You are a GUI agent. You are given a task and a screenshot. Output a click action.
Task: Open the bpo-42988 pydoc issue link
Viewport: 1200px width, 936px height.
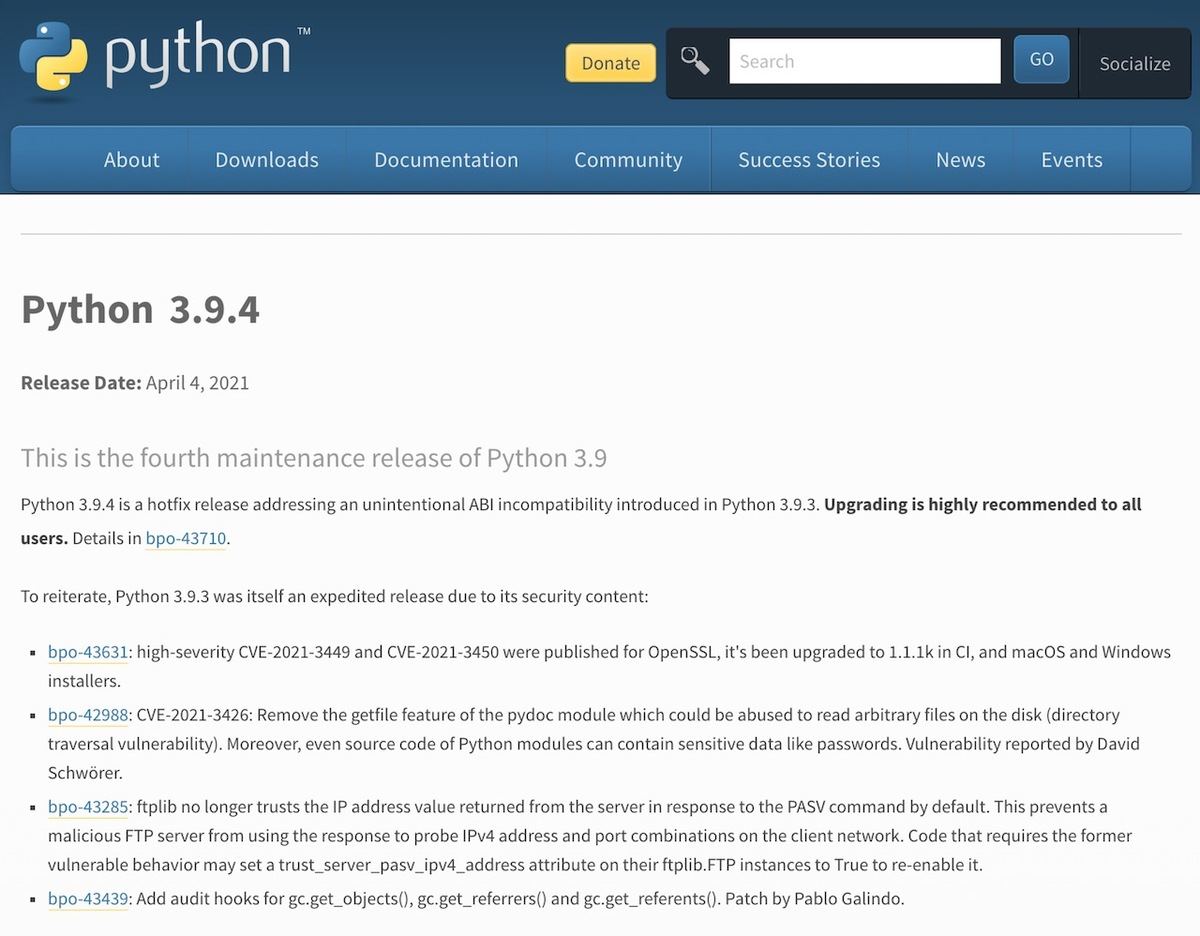[x=88, y=715]
